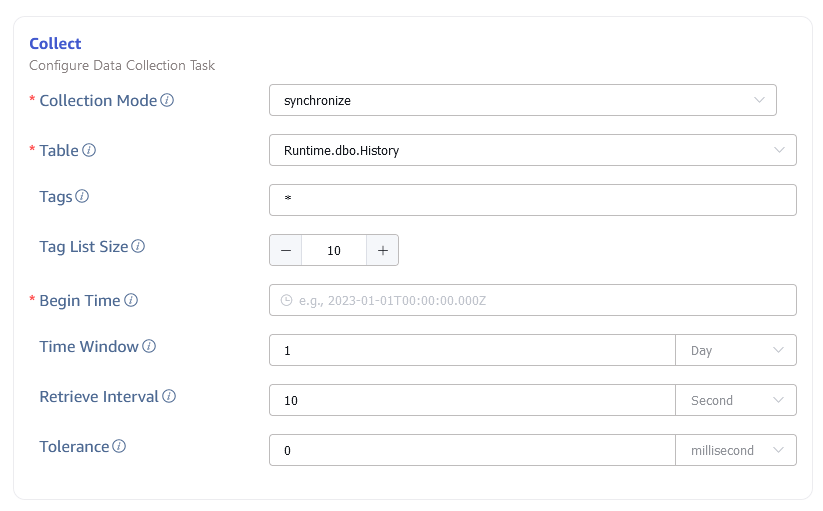The height and width of the screenshot is (511, 823).
Task: Open the Time Window Day unit dropdown
Action: (x=736, y=350)
